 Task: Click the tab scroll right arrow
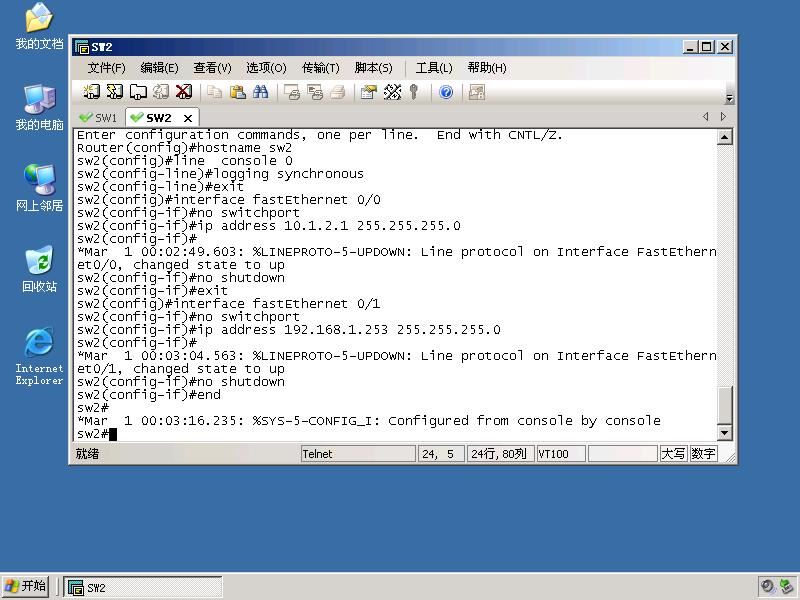click(723, 117)
